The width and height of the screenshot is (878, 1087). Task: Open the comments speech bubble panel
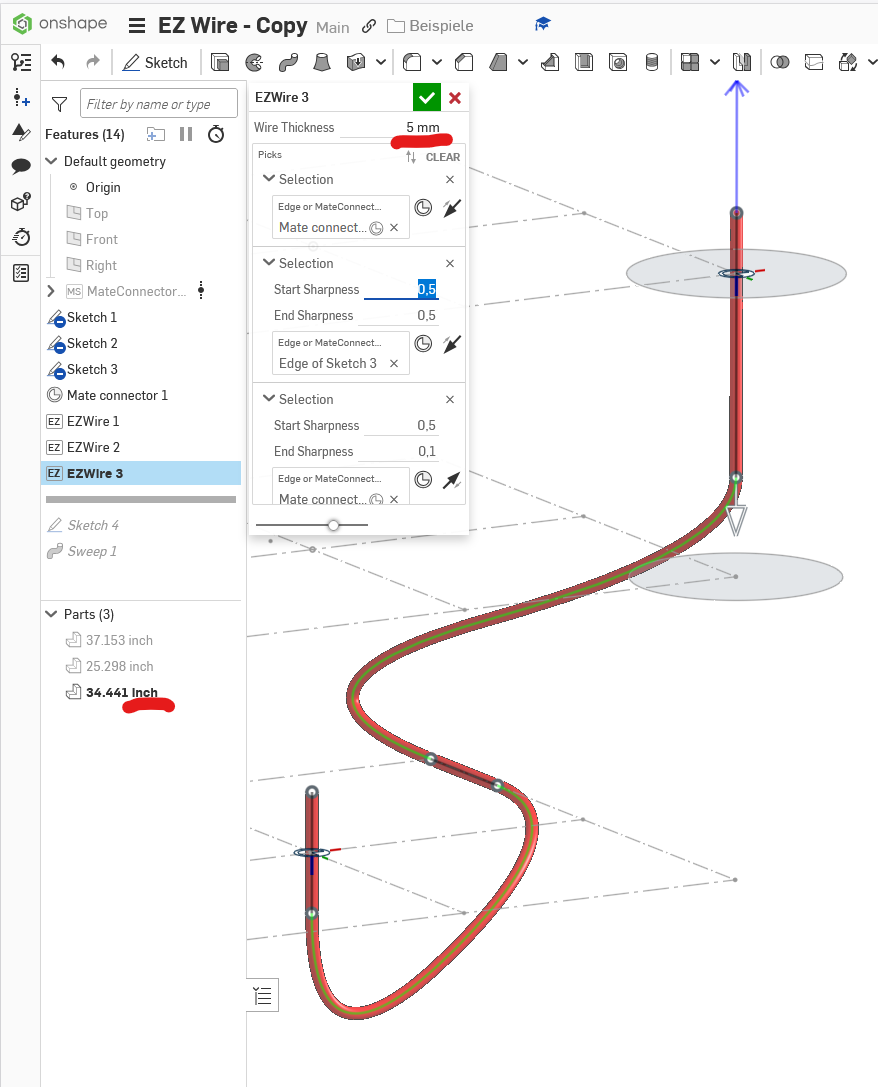coord(21,166)
